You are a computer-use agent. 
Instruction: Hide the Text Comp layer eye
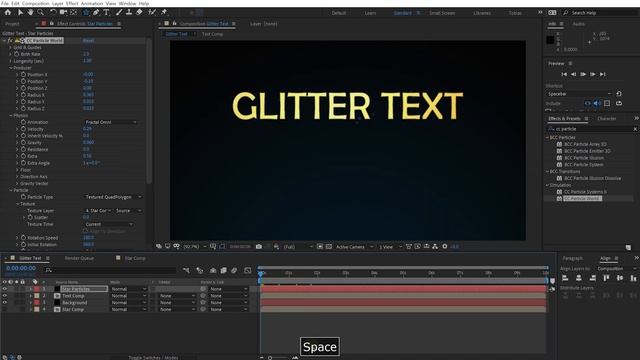[x=5, y=296]
